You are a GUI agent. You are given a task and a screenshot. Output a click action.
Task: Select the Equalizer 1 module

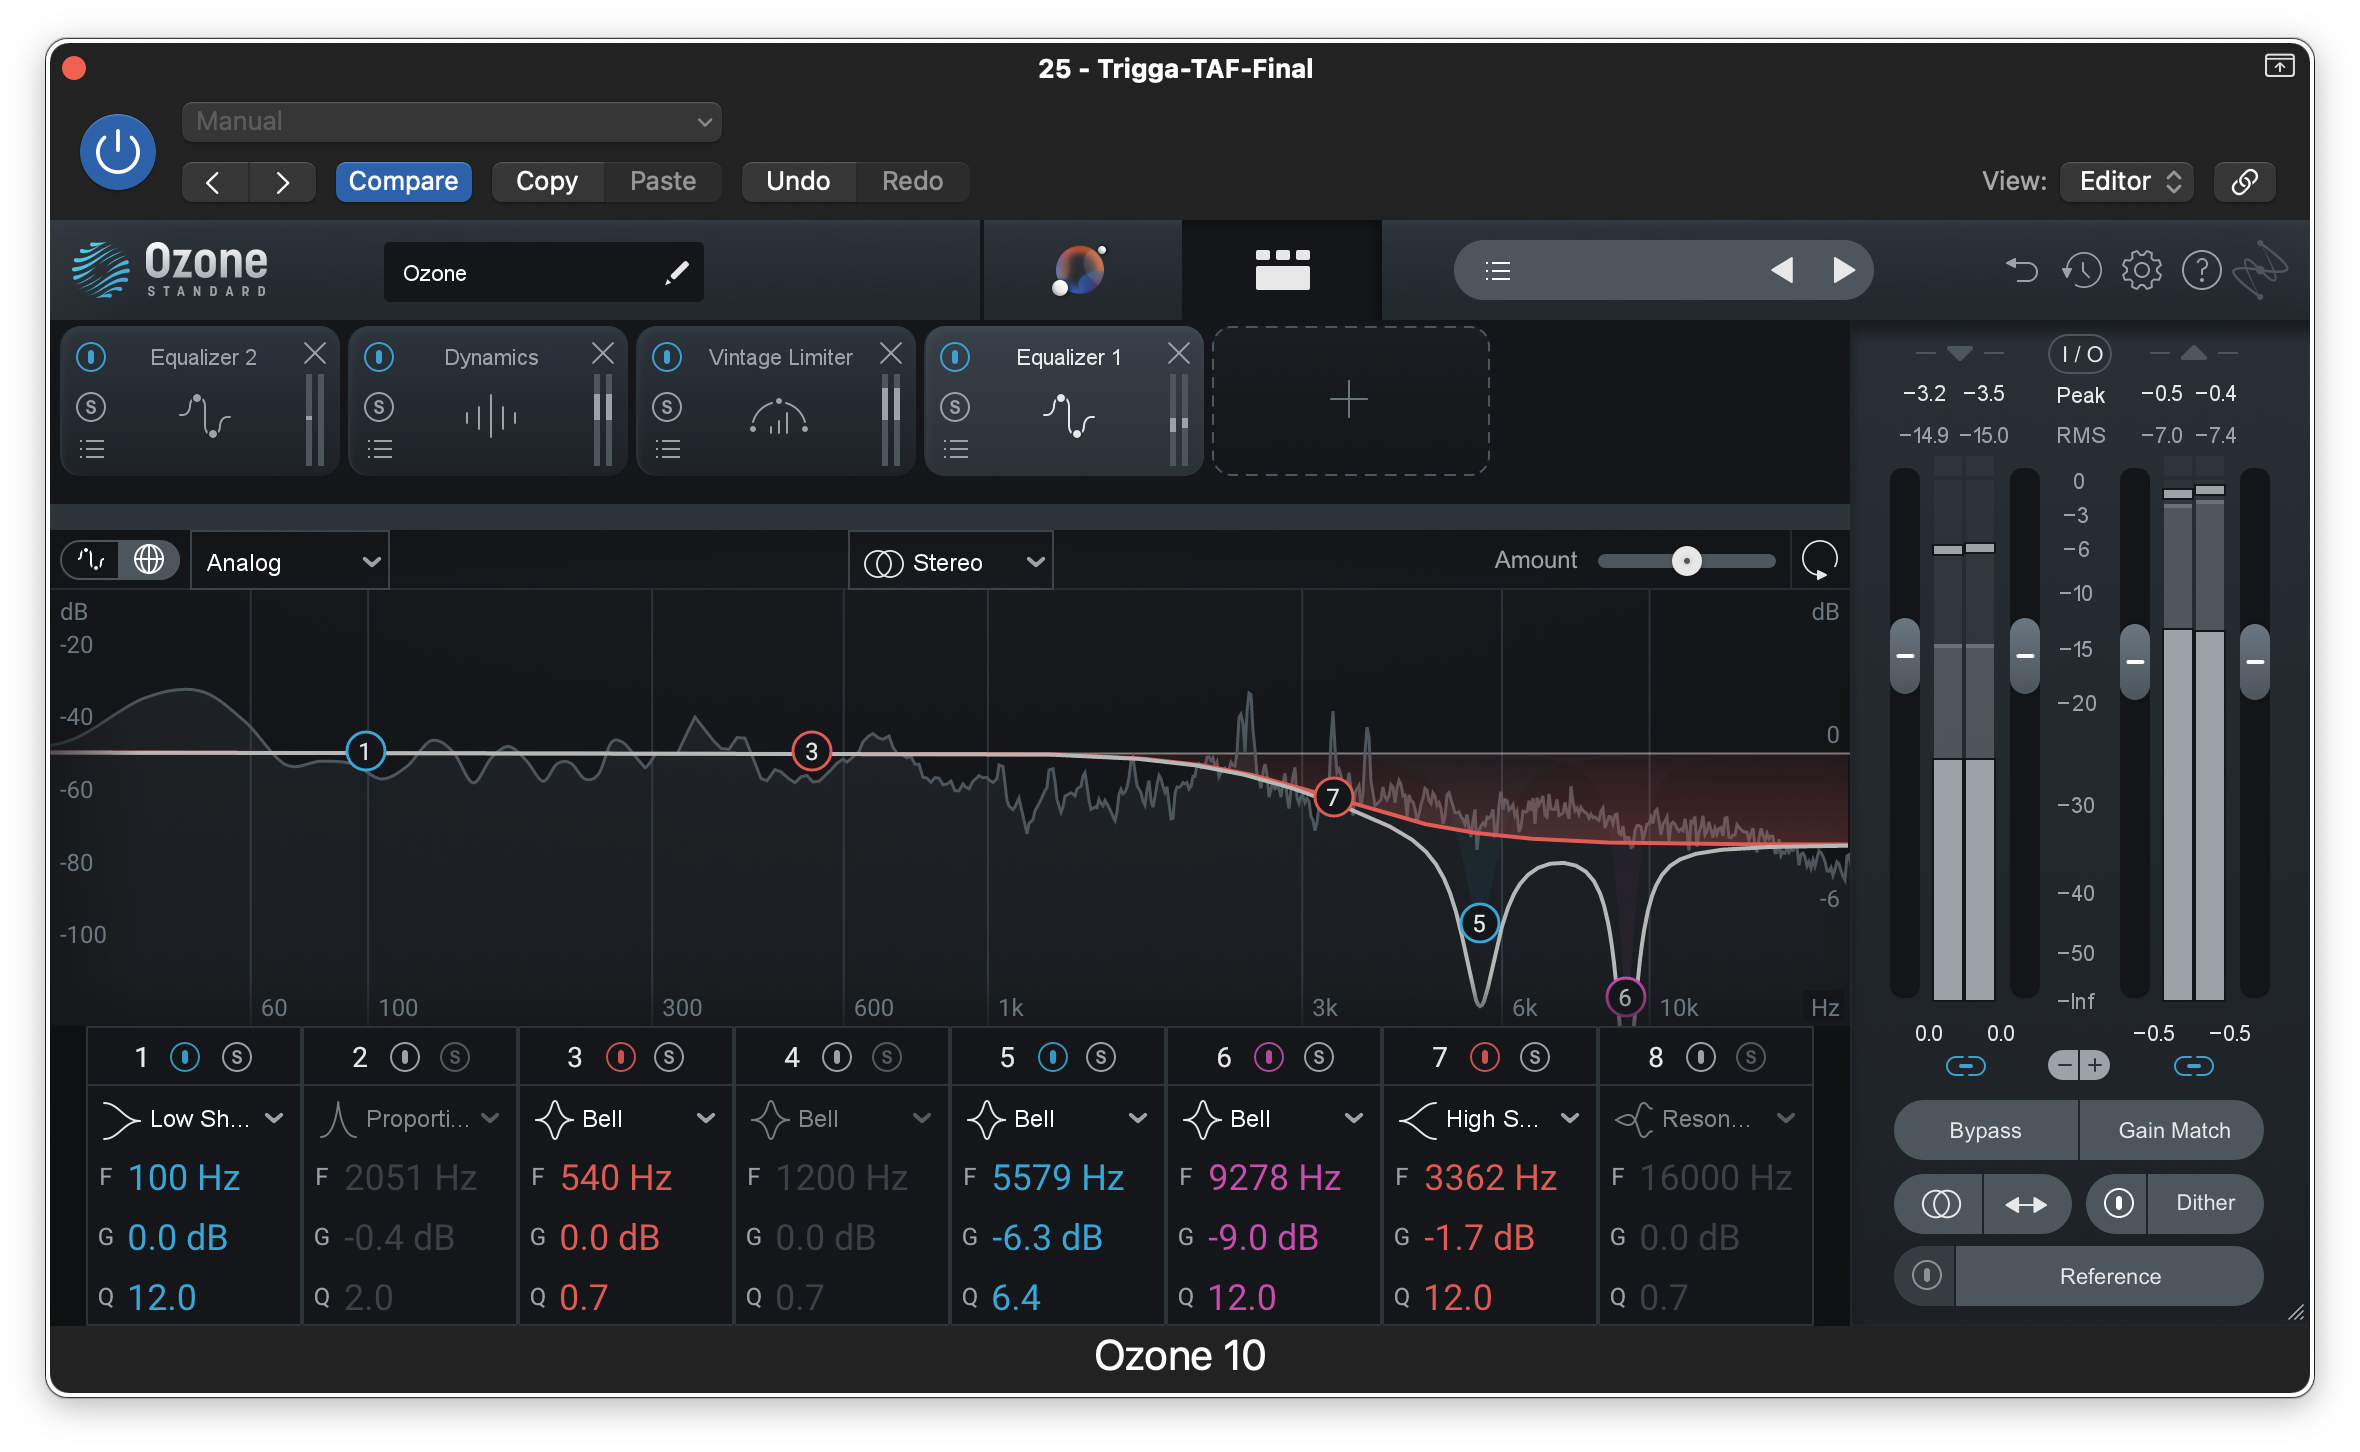point(1065,401)
